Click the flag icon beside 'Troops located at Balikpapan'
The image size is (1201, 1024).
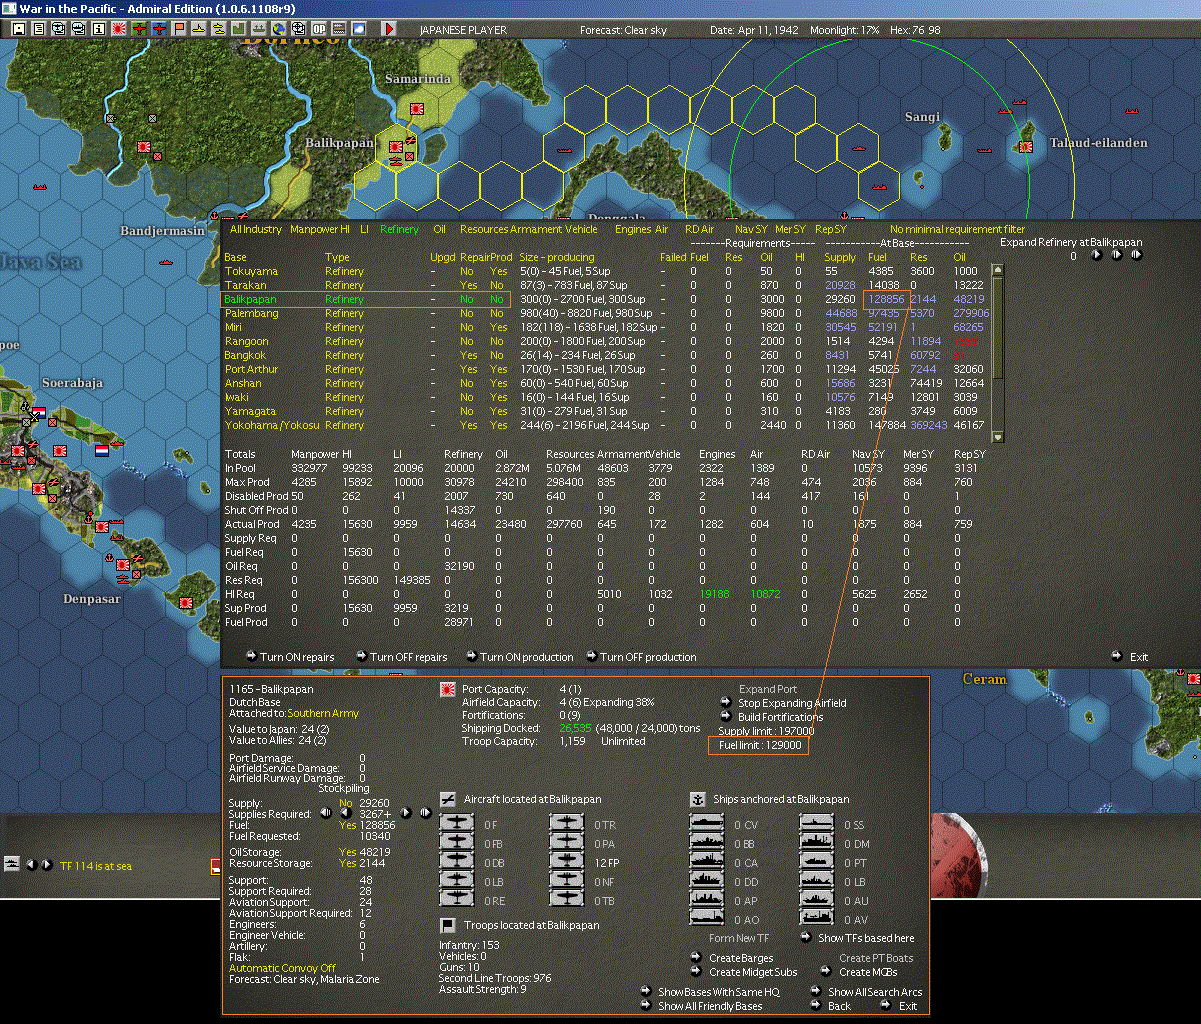tap(447, 925)
